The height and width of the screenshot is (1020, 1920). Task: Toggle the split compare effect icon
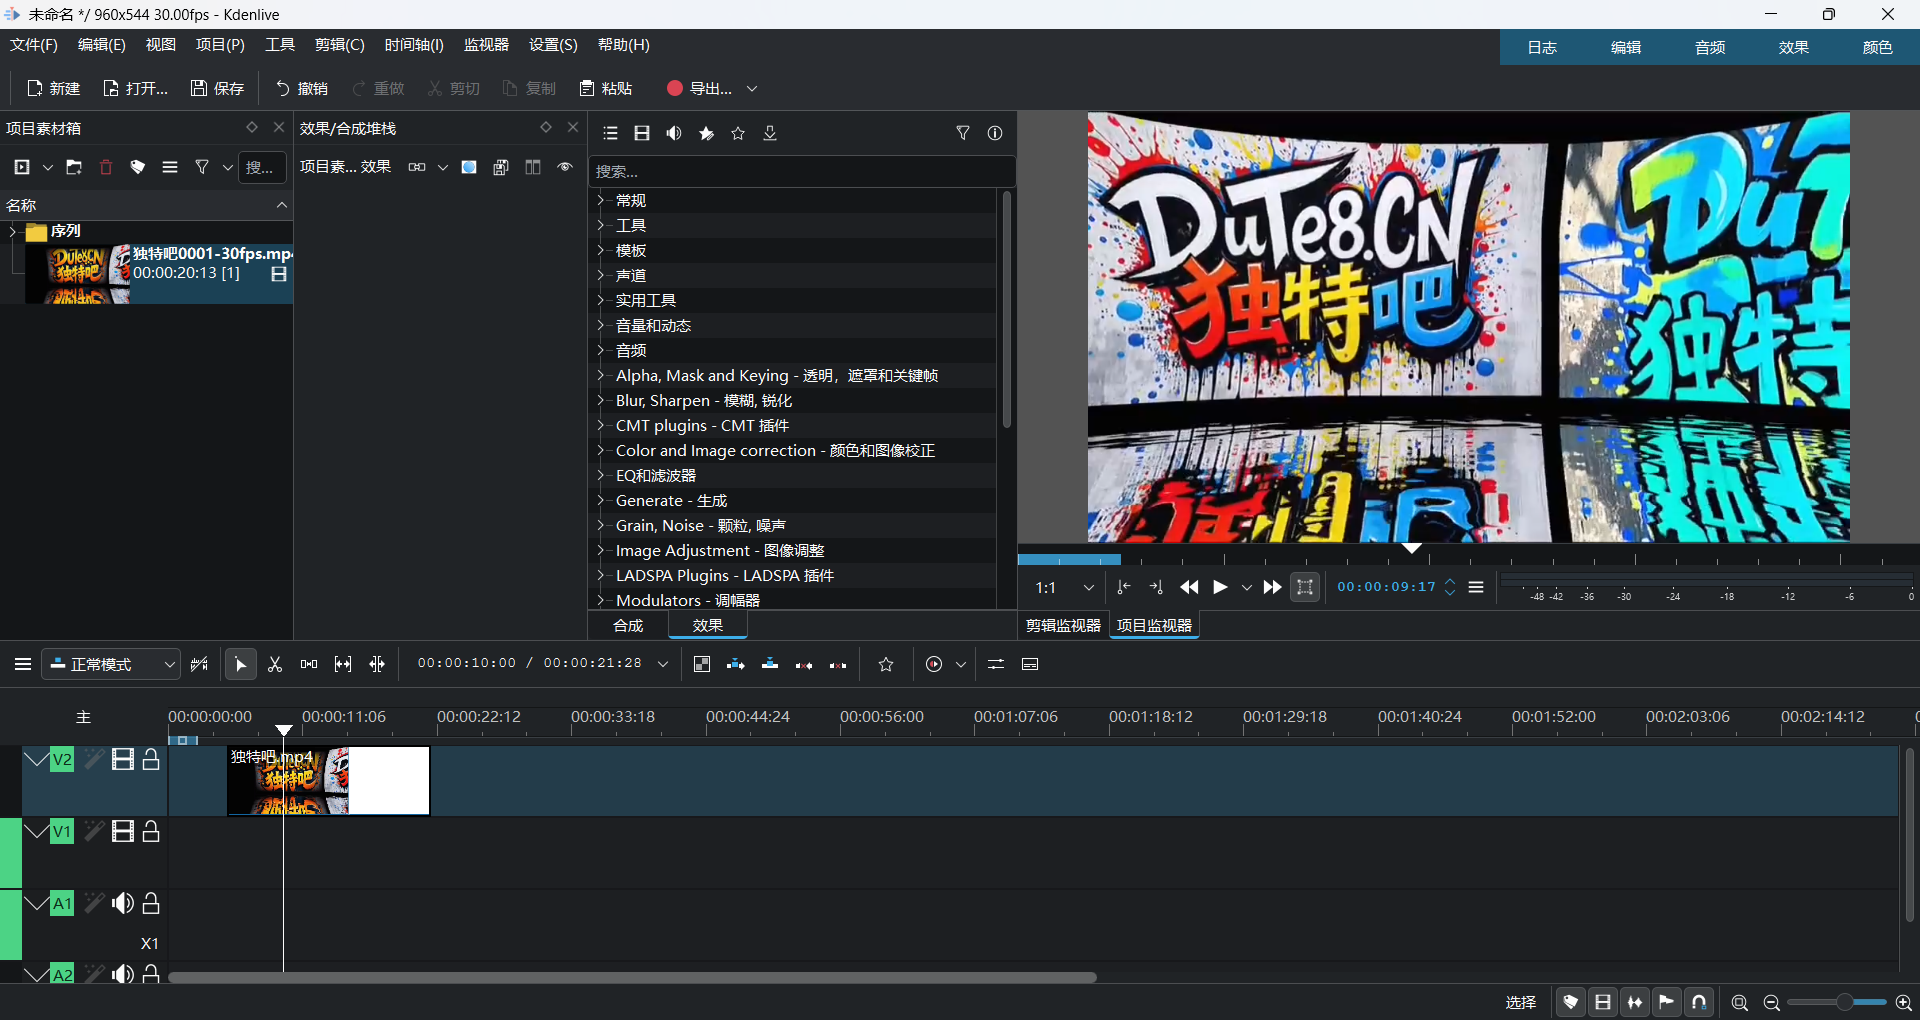pyautogui.click(x=533, y=167)
